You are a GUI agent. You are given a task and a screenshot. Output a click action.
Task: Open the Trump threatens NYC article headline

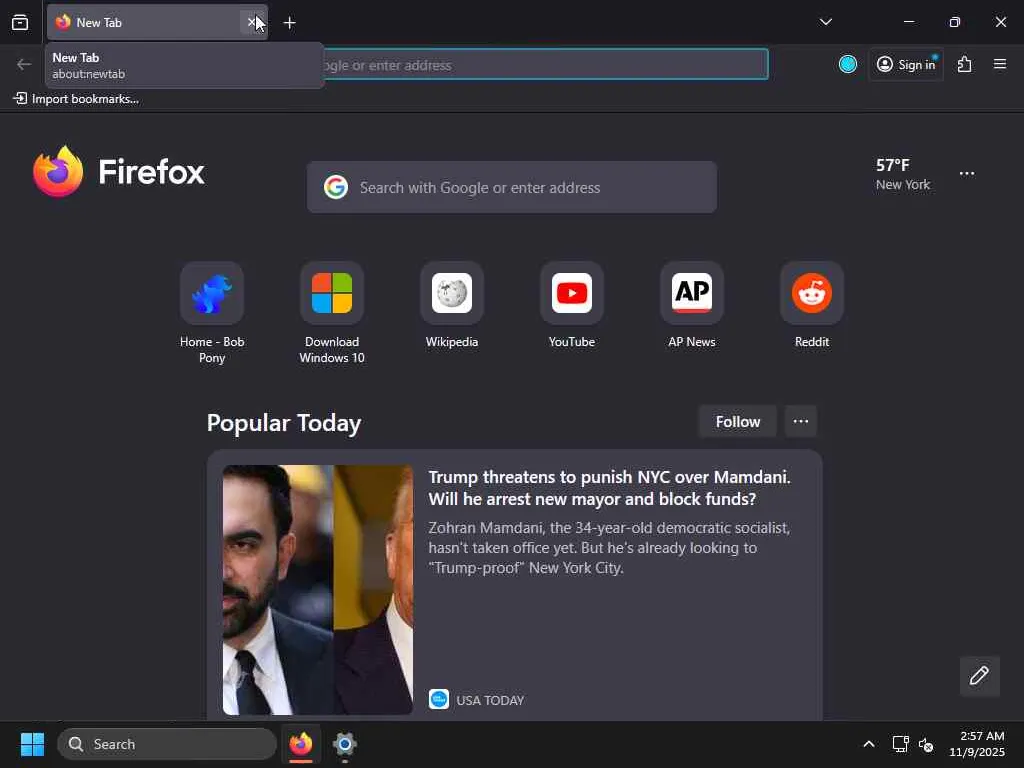609,488
